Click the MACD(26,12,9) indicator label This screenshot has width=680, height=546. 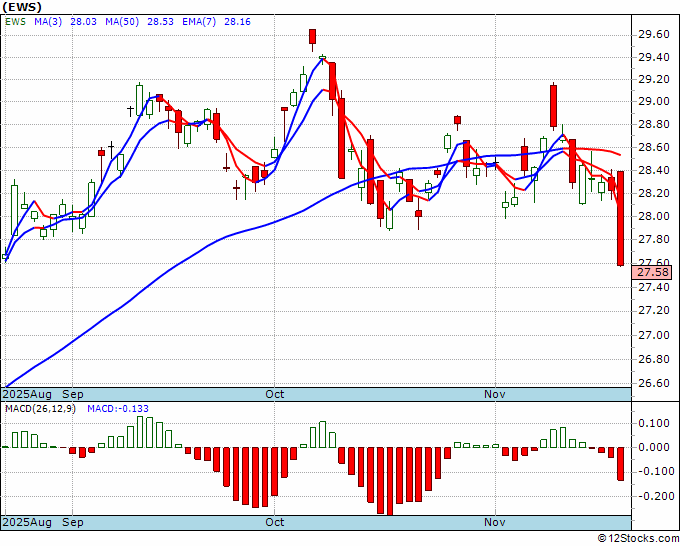click(x=40, y=409)
